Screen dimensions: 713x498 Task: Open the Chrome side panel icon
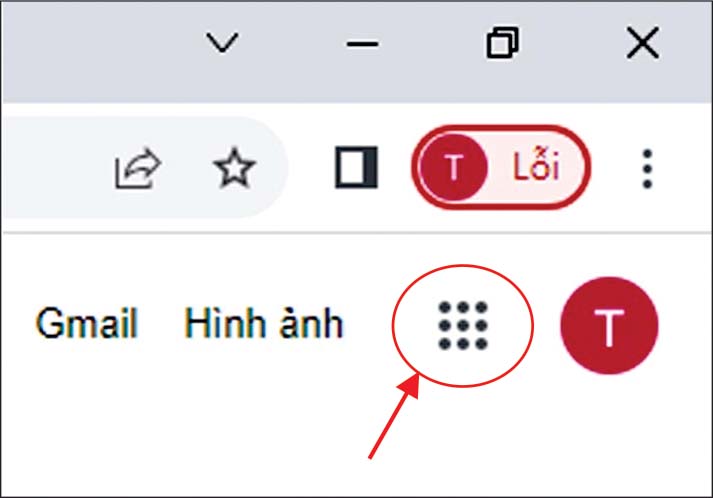[356, 167]
